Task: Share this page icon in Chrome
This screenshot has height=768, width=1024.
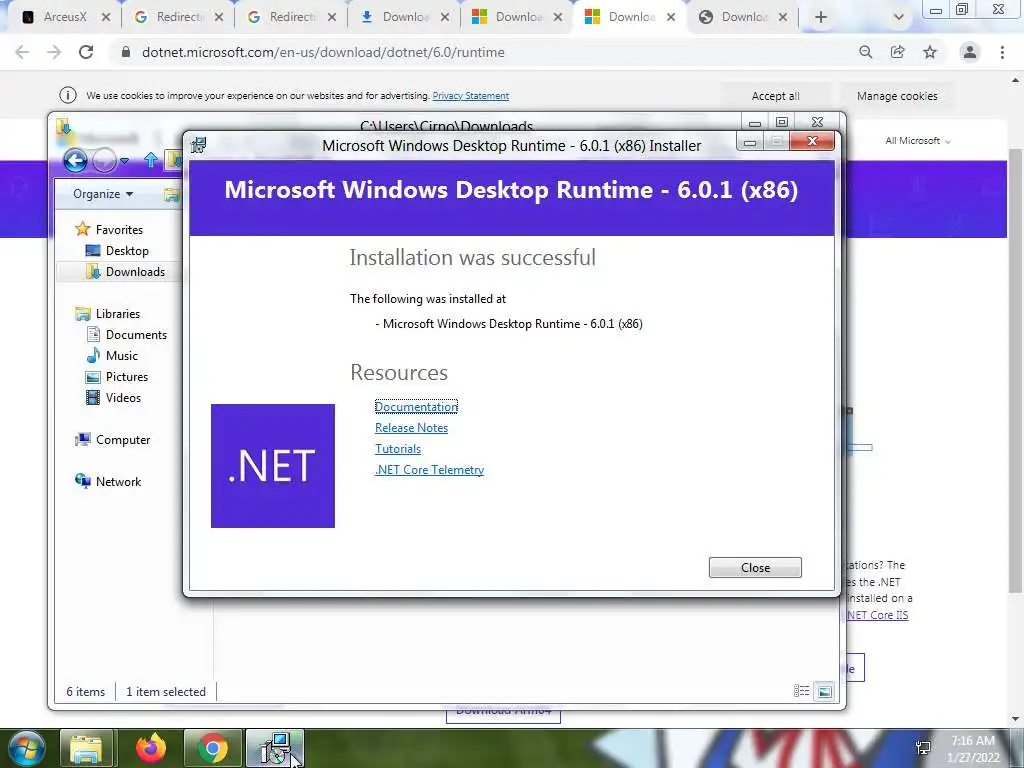Action: click(x=898, y=52)
